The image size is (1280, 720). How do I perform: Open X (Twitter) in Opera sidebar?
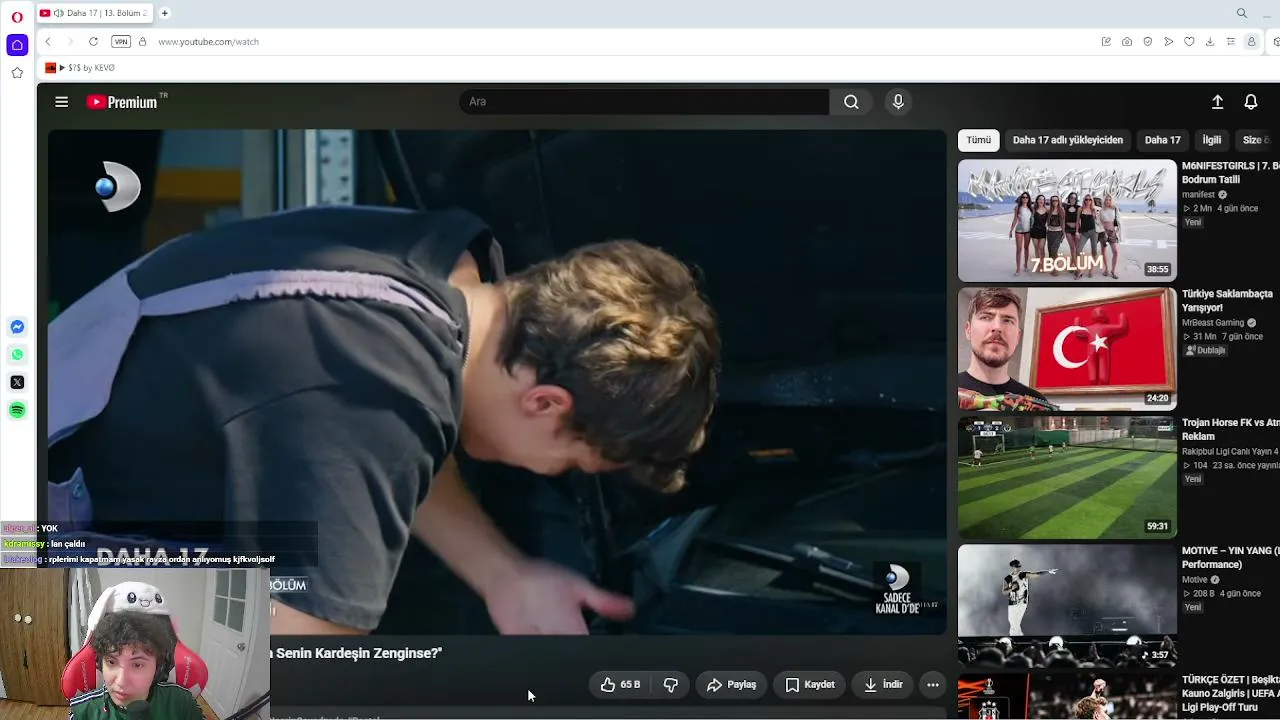point(17,382)
